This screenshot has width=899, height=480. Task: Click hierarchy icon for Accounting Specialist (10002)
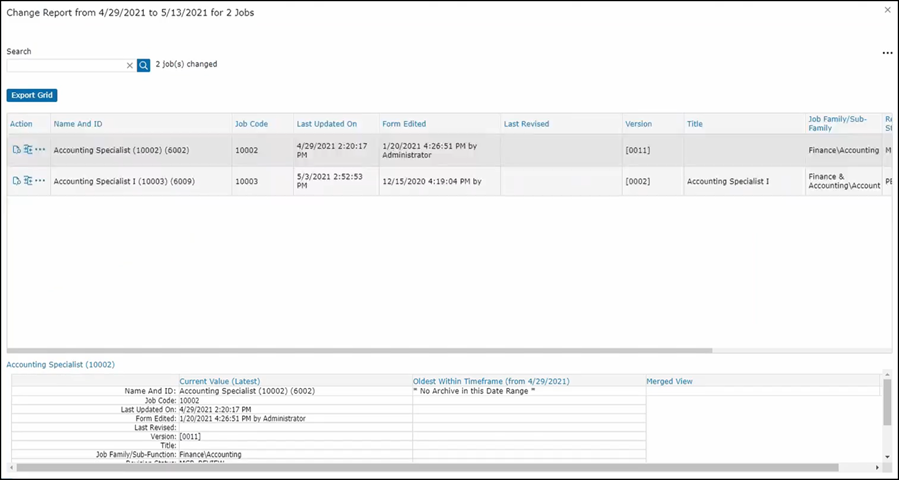pyautogui.click(x=28, y=150)
